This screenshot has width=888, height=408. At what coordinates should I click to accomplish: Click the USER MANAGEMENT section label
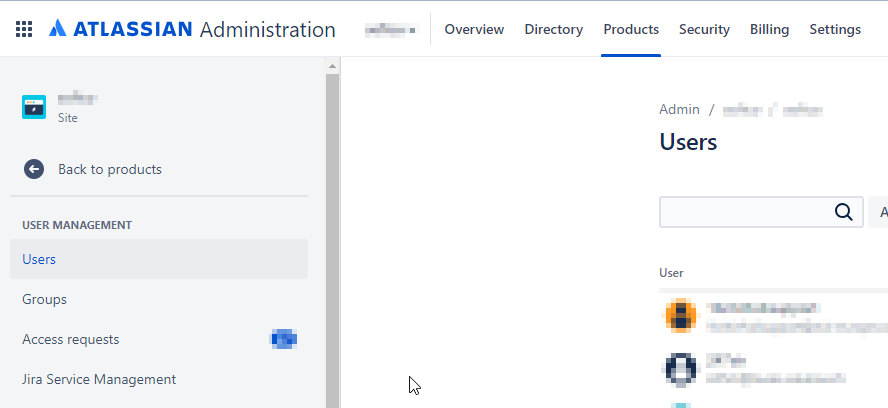(77, 225)
